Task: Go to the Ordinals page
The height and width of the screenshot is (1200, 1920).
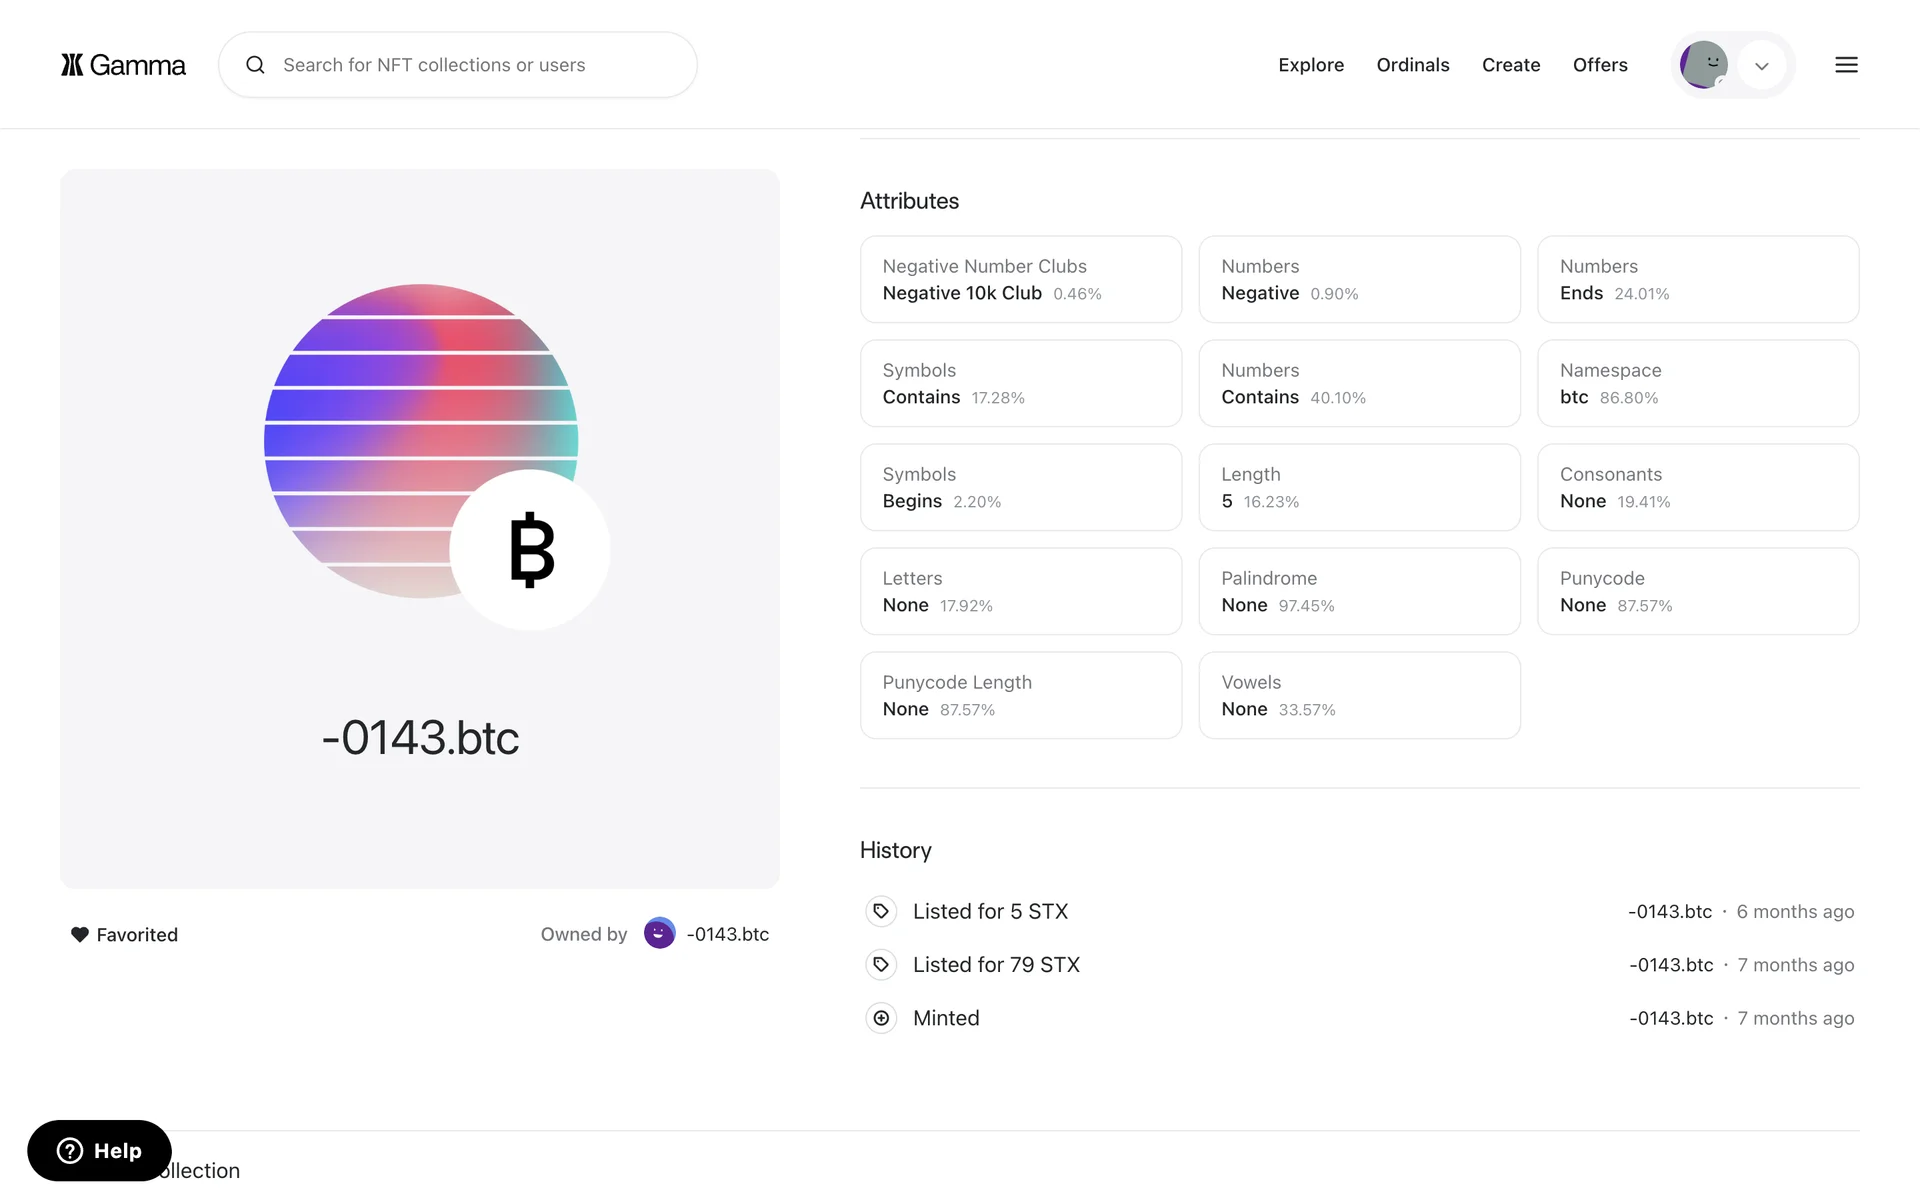Action: pos(1412,65)
